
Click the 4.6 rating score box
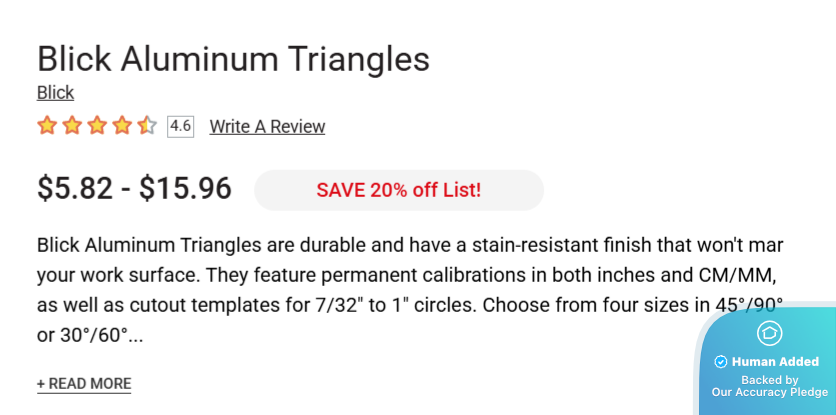(x=180, y=126)
